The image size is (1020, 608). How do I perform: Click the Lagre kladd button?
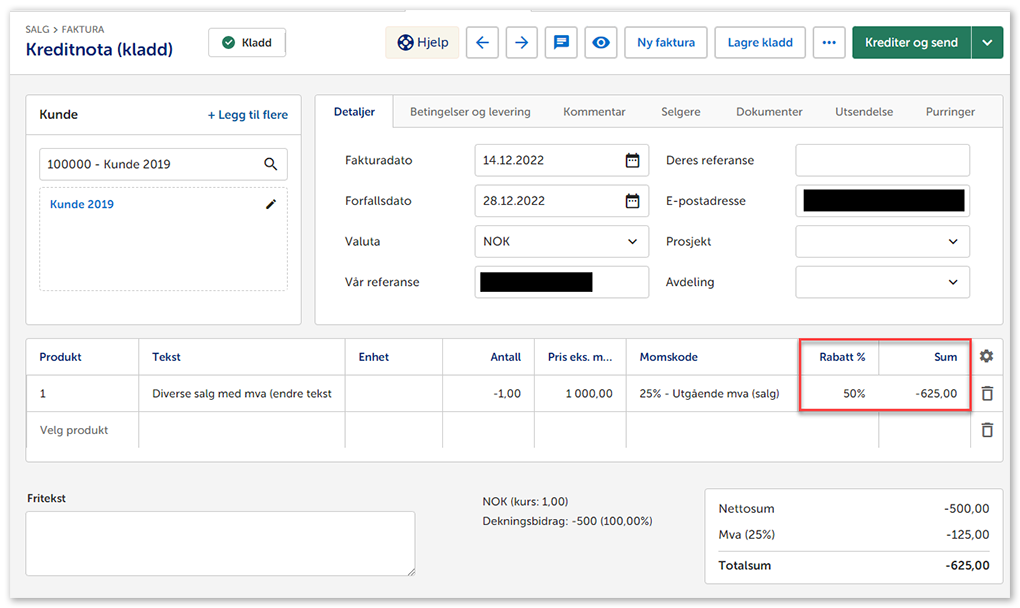(x=761, y=43)
